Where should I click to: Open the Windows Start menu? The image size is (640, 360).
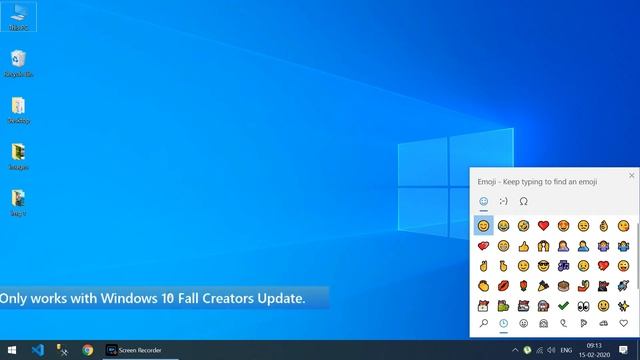tap(12, 350)
